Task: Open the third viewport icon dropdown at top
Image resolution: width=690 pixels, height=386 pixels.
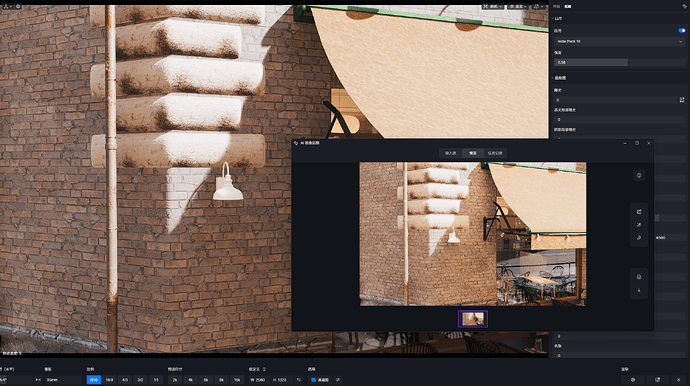Action: pos(538,7)
